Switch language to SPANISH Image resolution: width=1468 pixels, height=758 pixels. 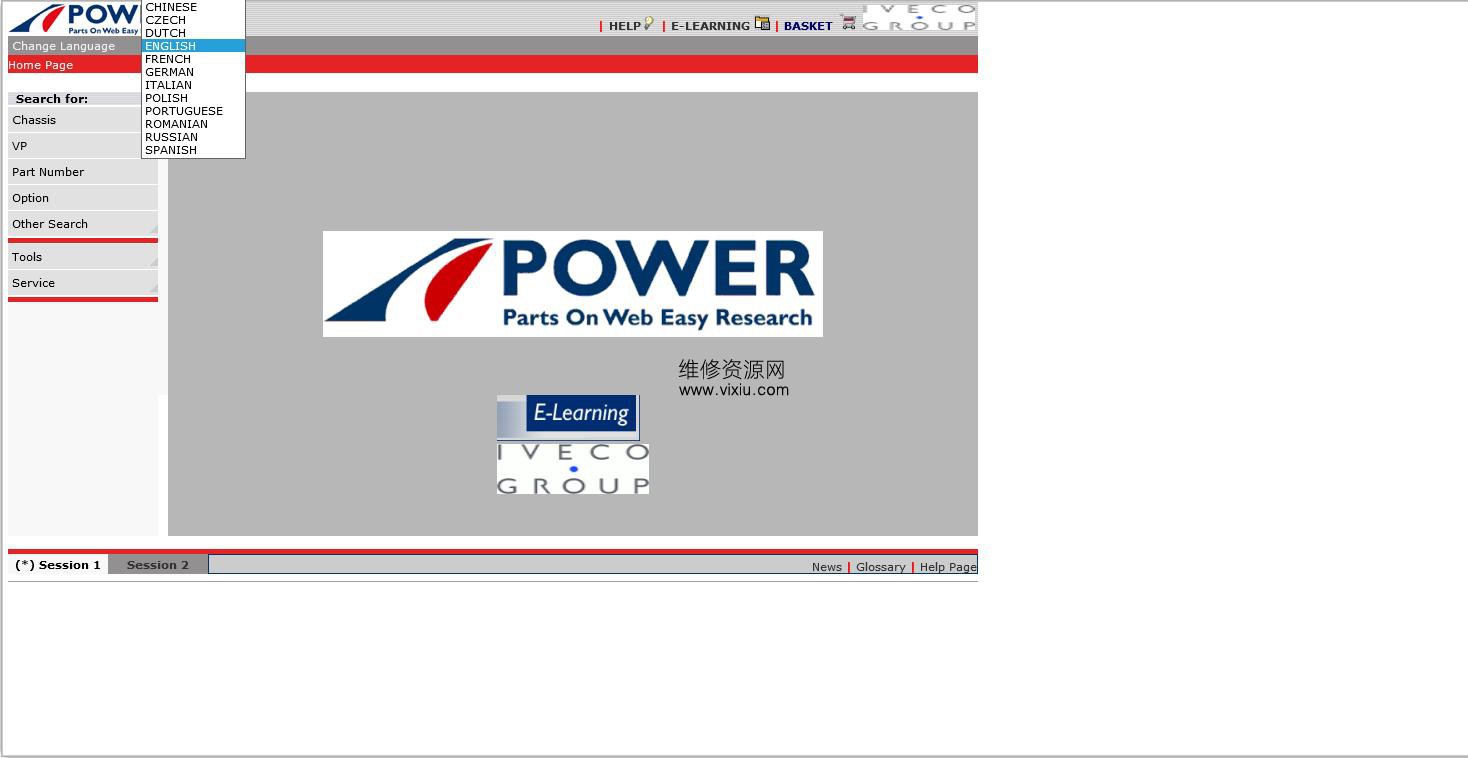pos(193,150)
